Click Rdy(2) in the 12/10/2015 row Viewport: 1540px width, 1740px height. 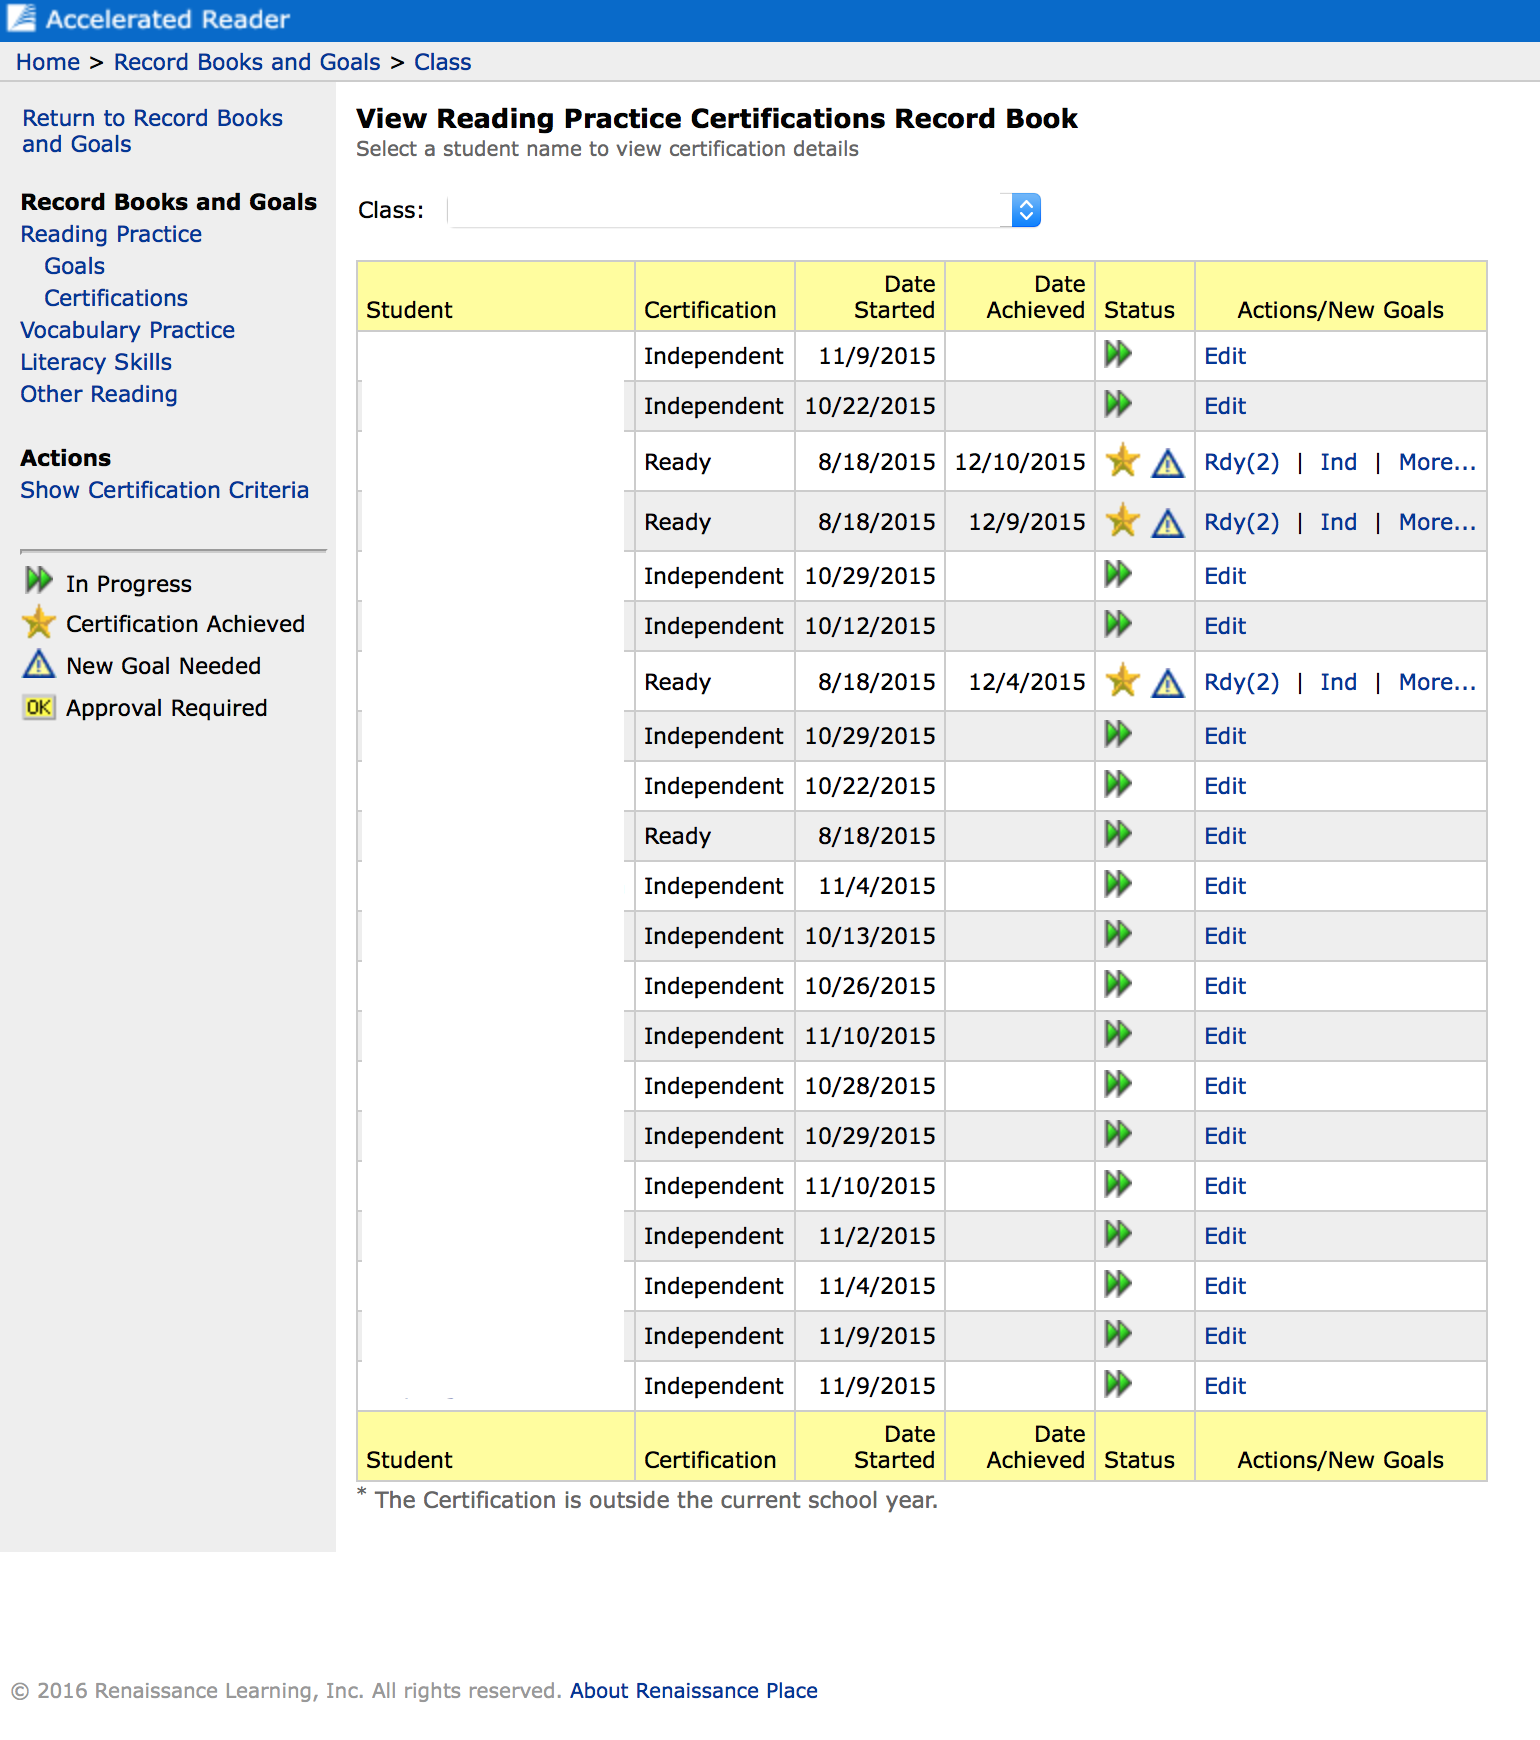[x=1242, y=462]
